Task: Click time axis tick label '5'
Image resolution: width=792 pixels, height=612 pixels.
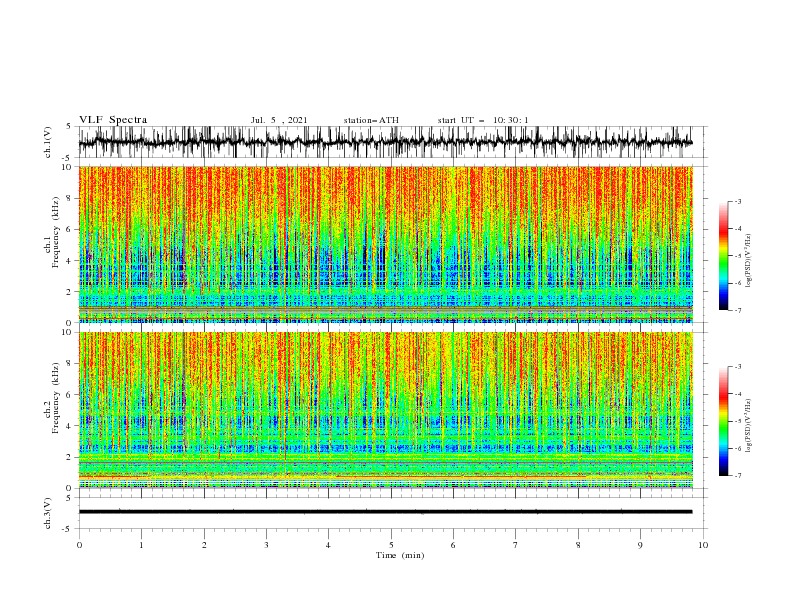Action: [391, 545]
